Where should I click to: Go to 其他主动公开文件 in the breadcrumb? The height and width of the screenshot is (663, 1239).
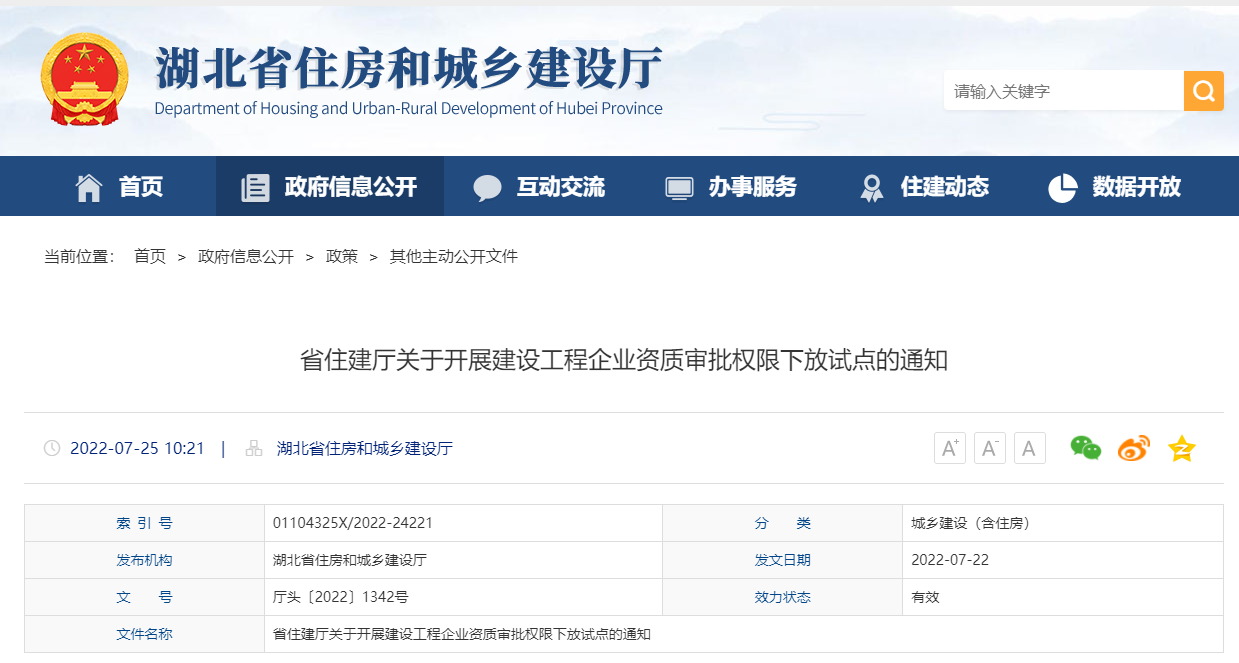click(454, 256)
